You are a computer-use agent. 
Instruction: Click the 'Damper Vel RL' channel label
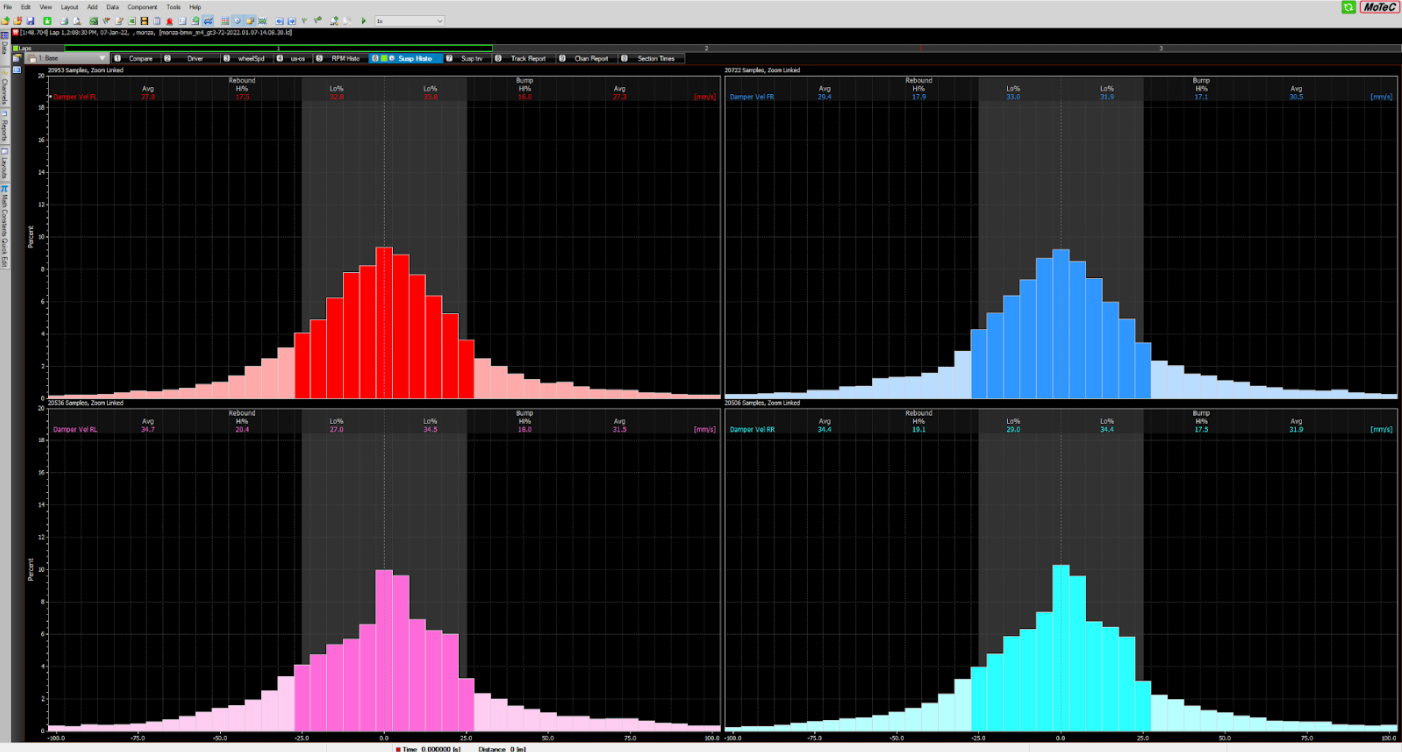pos(75,429)
